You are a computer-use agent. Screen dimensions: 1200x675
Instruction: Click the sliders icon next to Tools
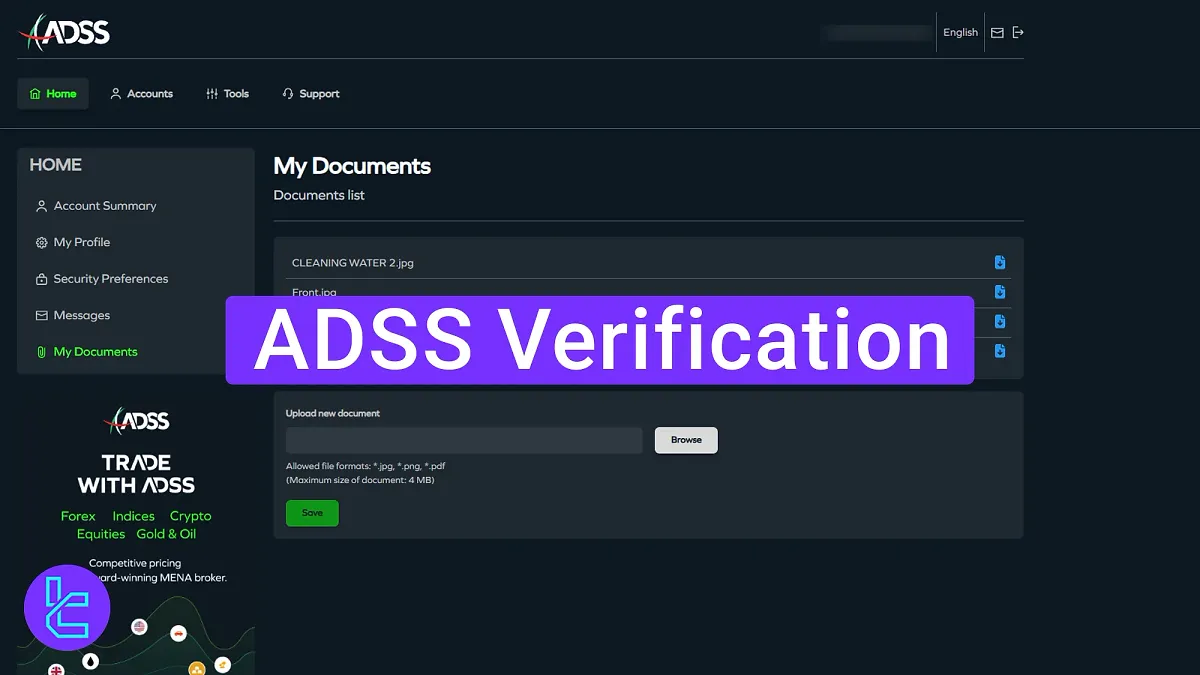click(x=211, y=93)
